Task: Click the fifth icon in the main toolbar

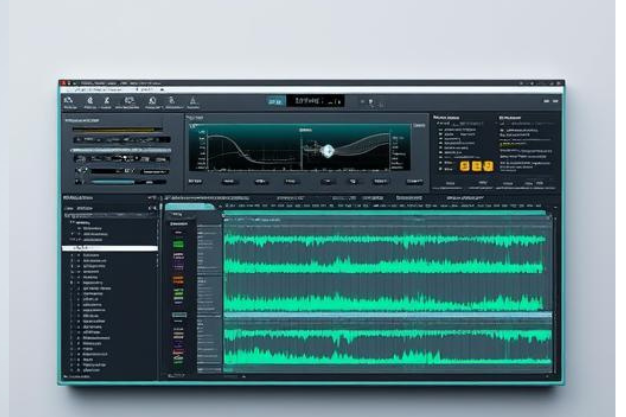Action: coord(152,100)
